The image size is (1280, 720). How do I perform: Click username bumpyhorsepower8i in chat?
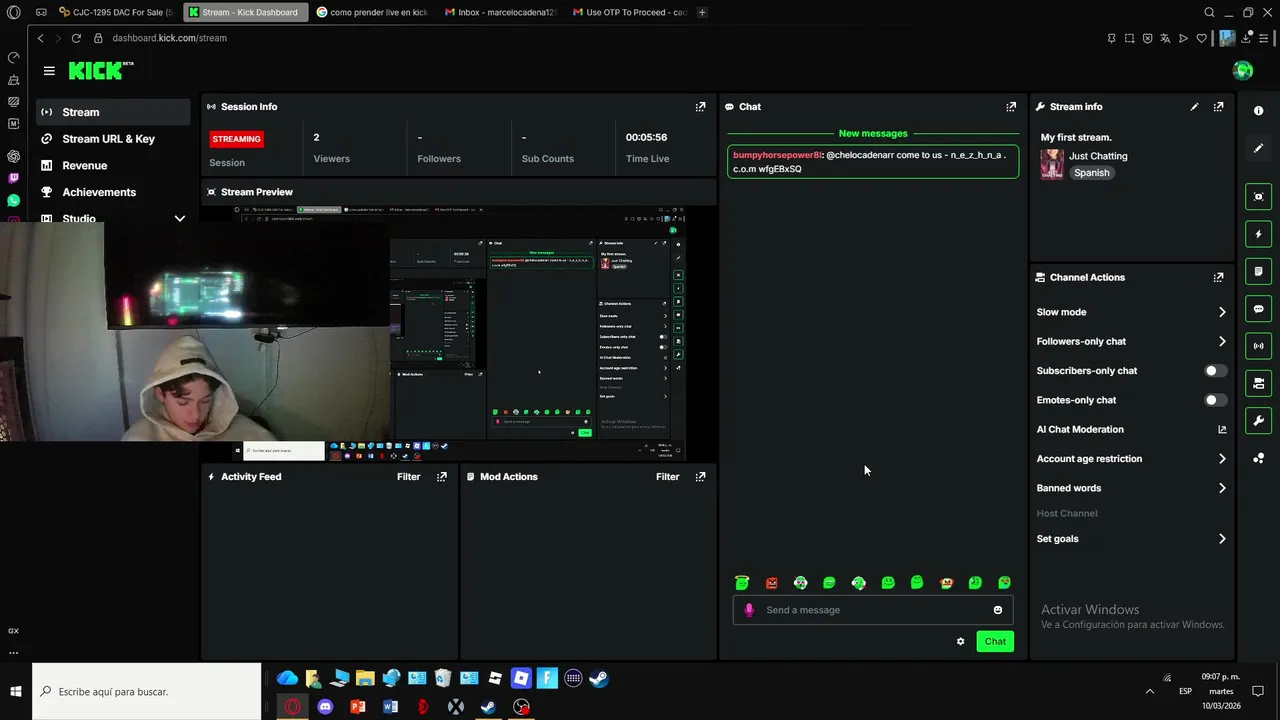(x=777, y=155)
